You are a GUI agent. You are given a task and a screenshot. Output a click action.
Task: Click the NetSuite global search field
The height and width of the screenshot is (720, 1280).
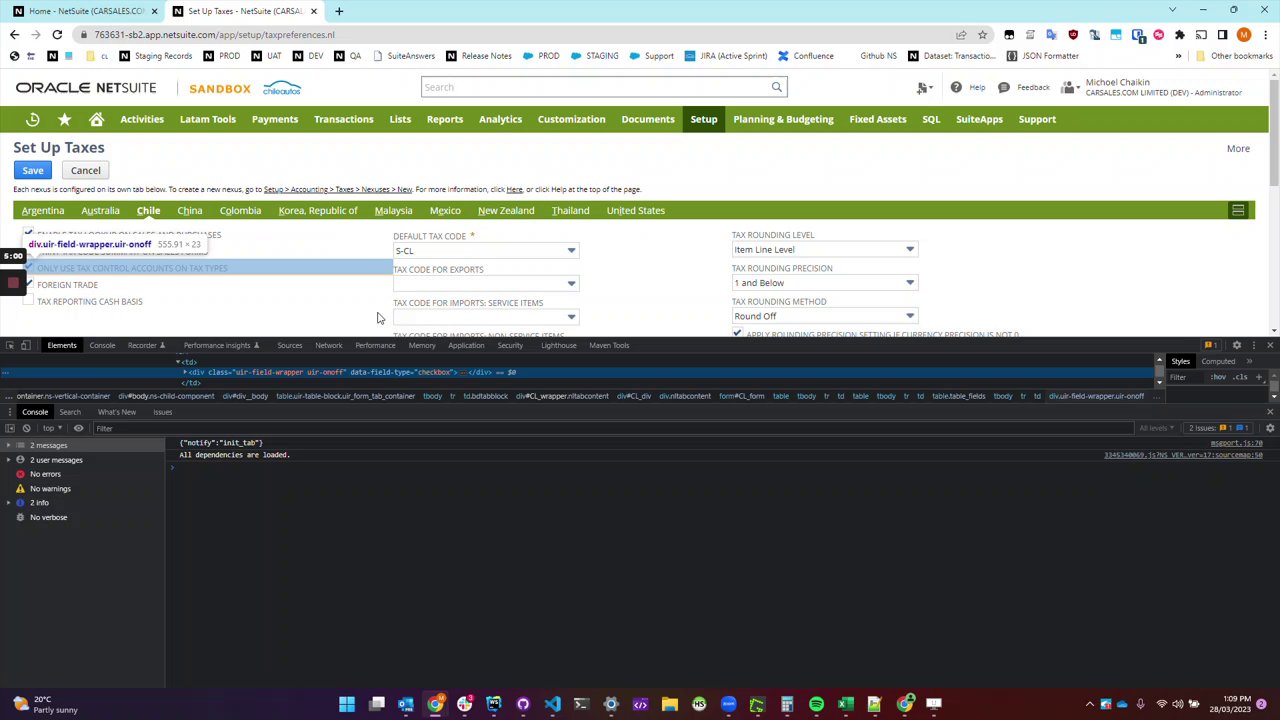tap(595, 87)
